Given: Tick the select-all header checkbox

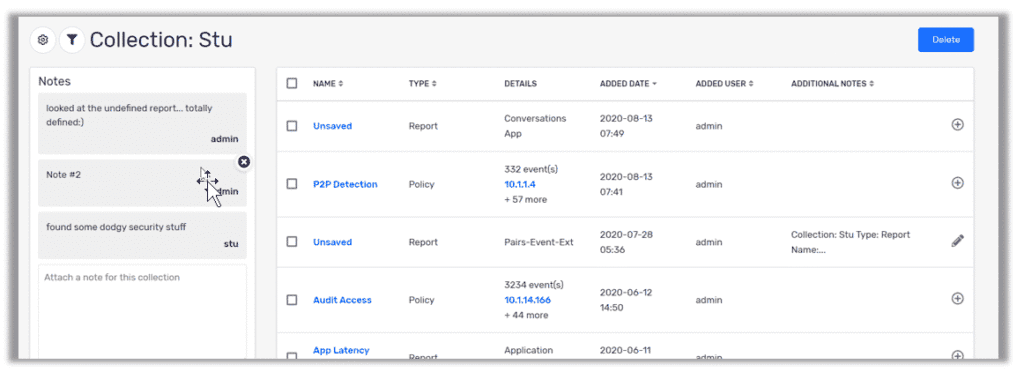Looking at the screenshot, I should [x=292, y=83].
